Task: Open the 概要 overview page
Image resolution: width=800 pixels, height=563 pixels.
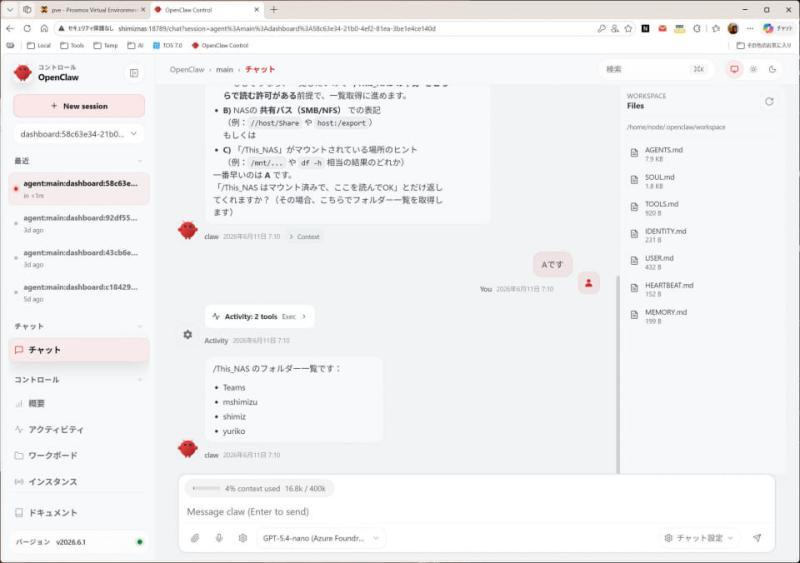Action: [x=79, y=404]
